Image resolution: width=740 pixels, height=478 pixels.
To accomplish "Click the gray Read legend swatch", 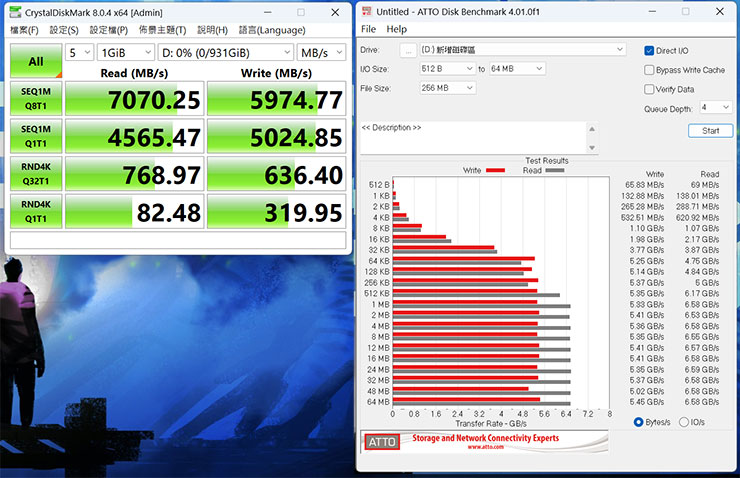I will 555,170.
